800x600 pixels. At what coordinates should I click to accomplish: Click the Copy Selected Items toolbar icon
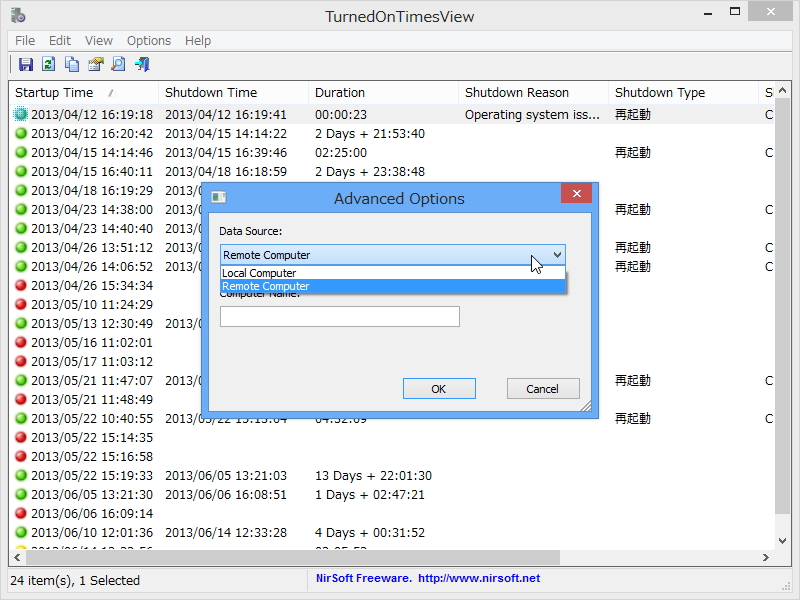coord(72,64)
